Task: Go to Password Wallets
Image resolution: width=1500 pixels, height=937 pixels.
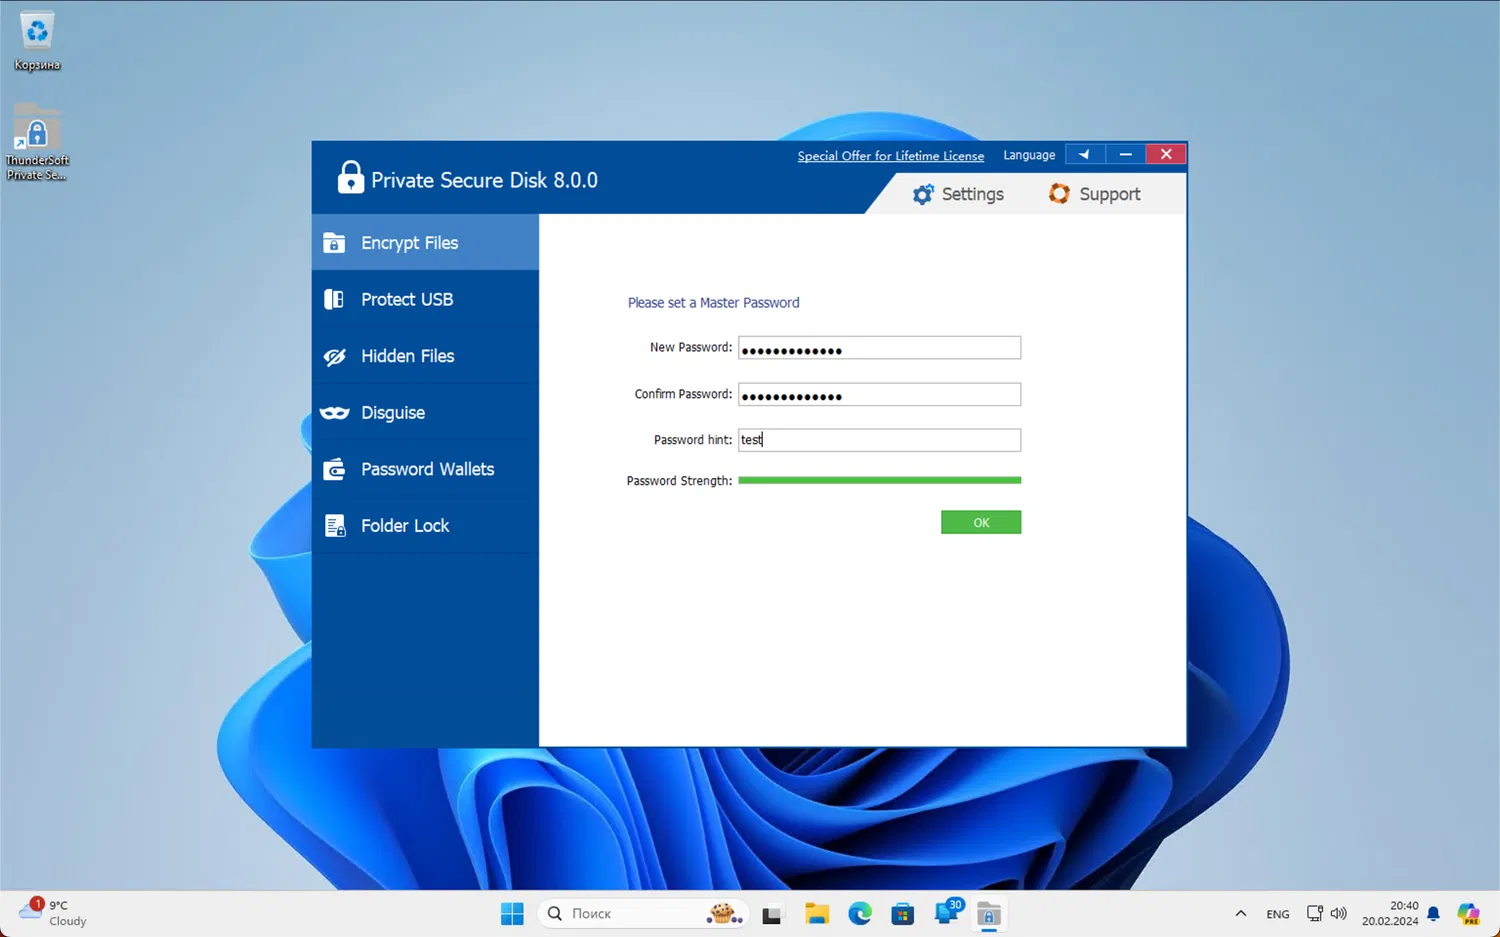Action: pyautogui.click(x=425, y=469)
